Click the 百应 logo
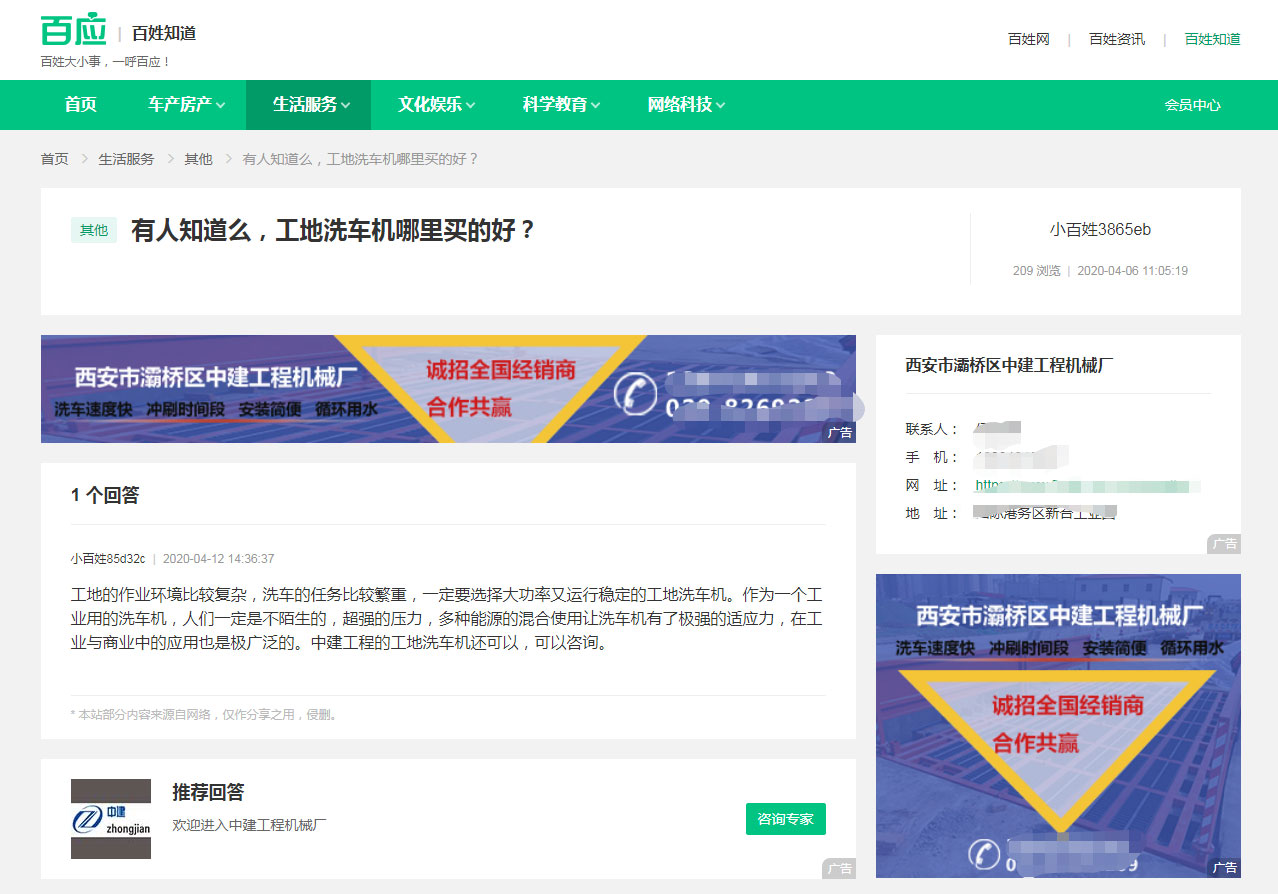The height and width of the screenshot is (894, 1278). (73, 30)
